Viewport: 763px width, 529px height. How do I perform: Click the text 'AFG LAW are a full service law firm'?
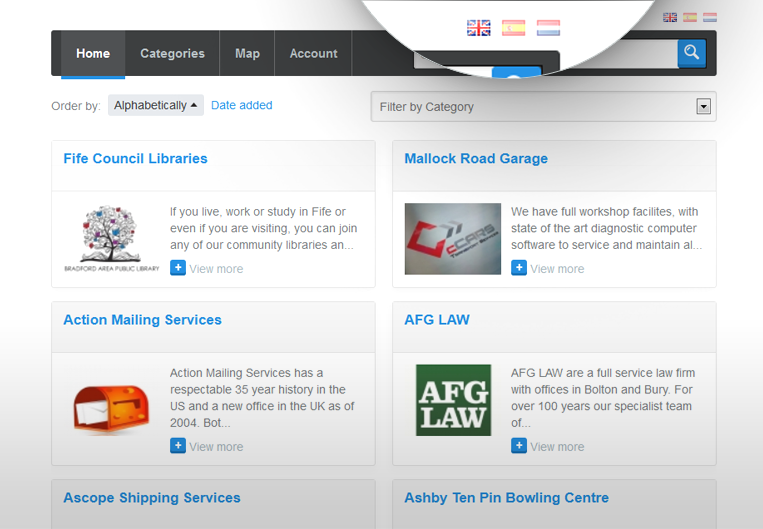pos(603,373)
